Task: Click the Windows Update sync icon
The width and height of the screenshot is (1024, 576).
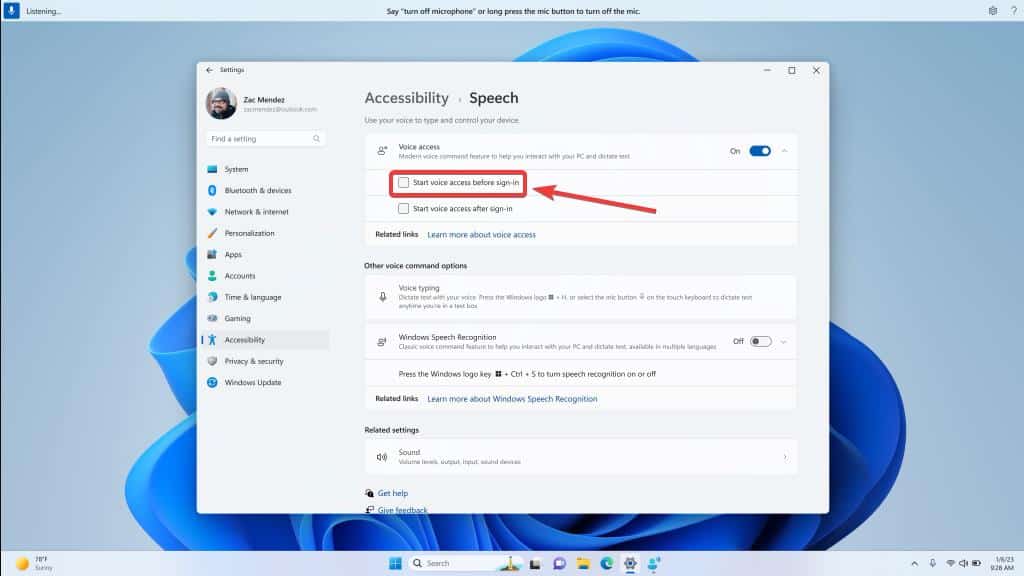Action: 212,382
